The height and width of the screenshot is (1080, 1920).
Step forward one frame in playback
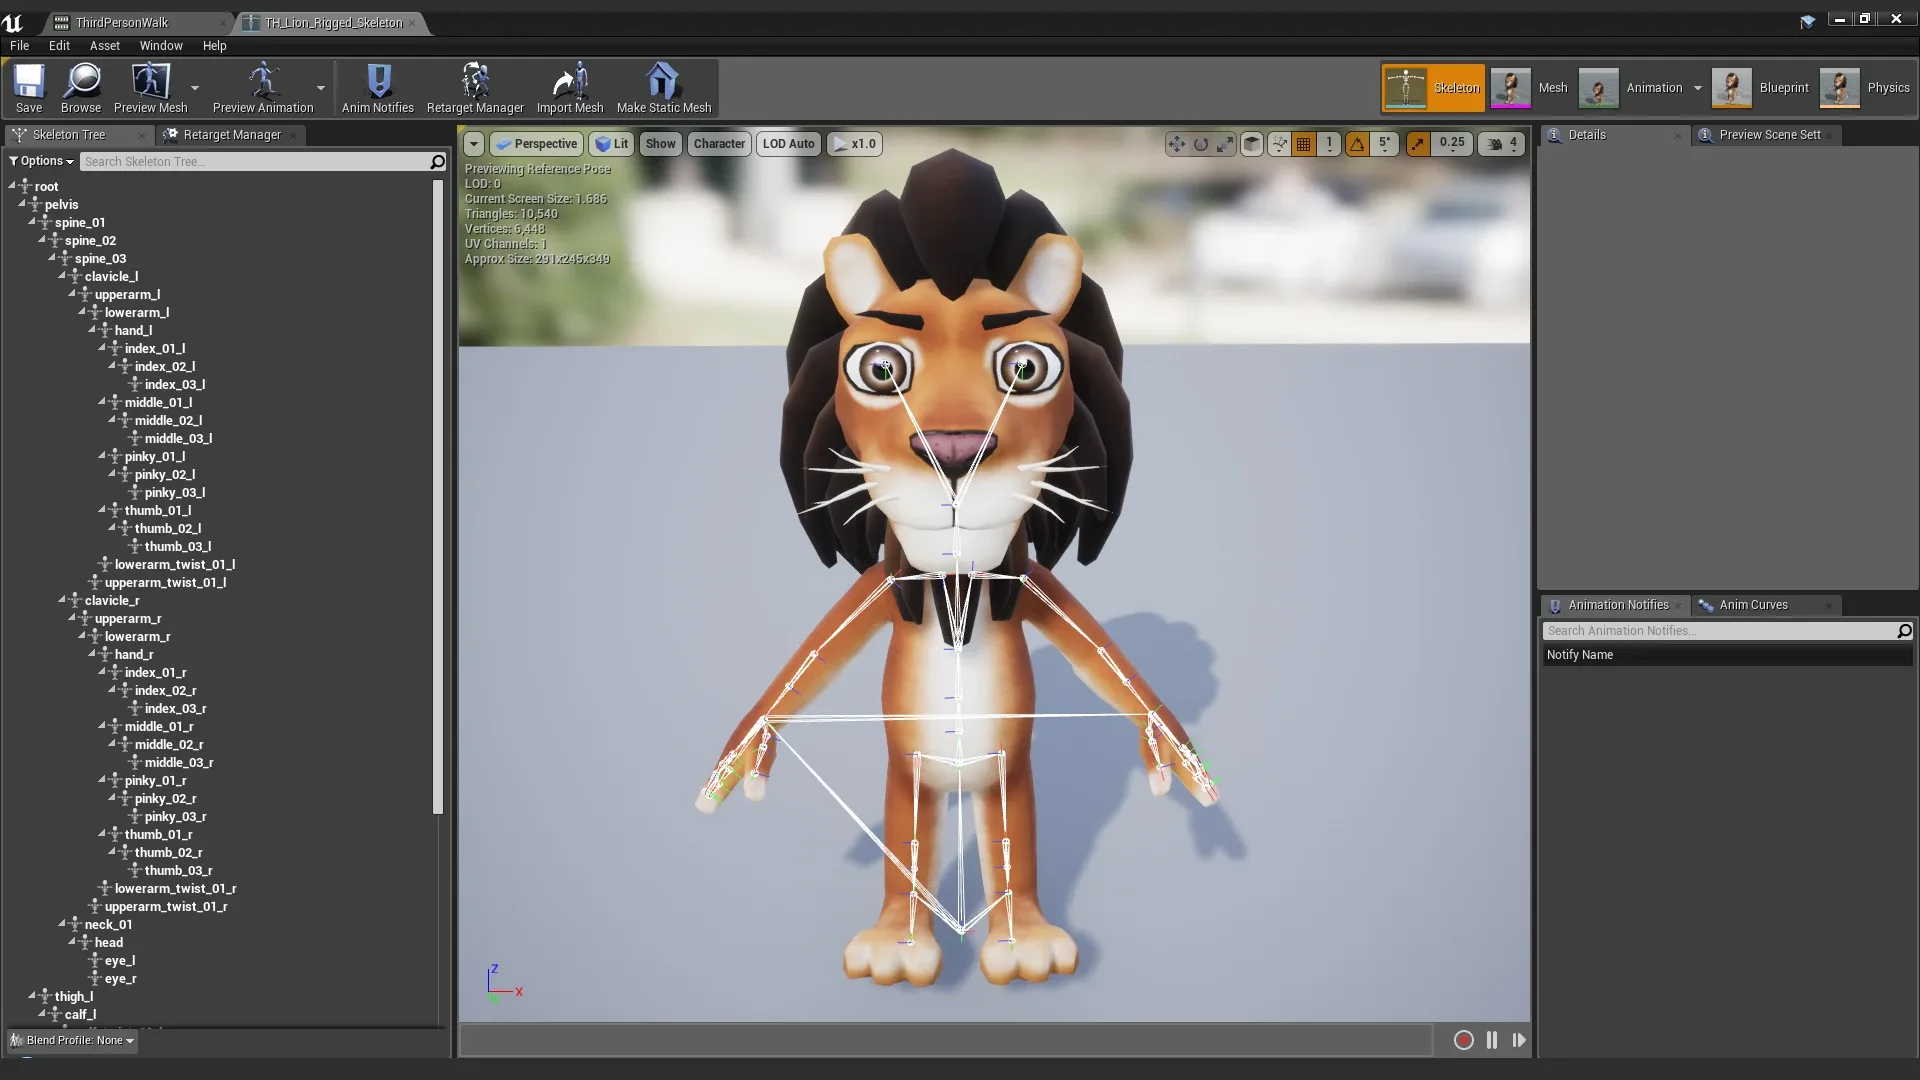(1519, 1040)
